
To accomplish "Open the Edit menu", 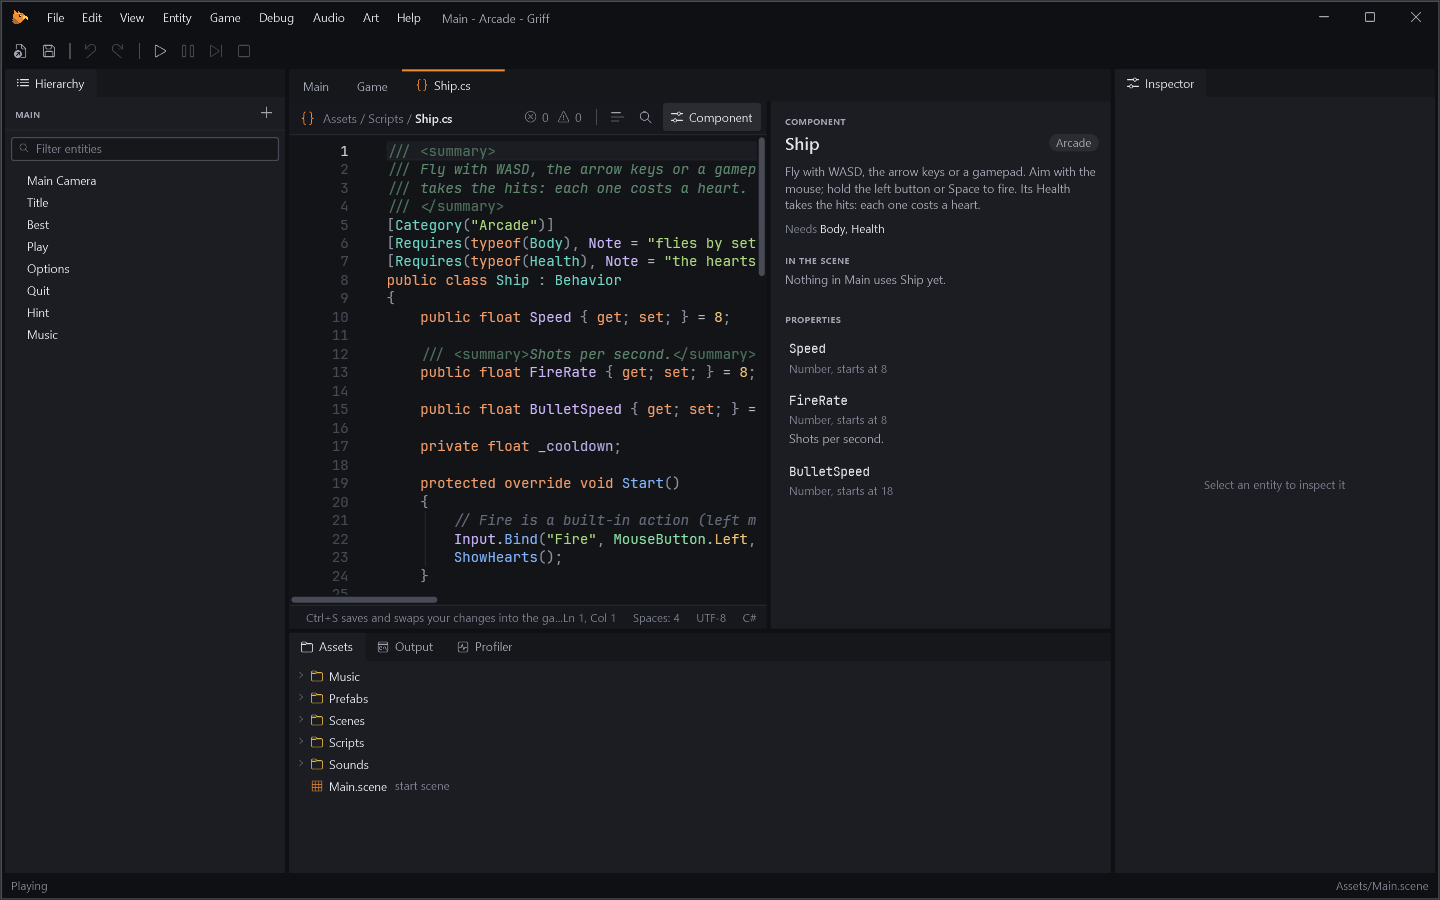I will pos(92,18).
